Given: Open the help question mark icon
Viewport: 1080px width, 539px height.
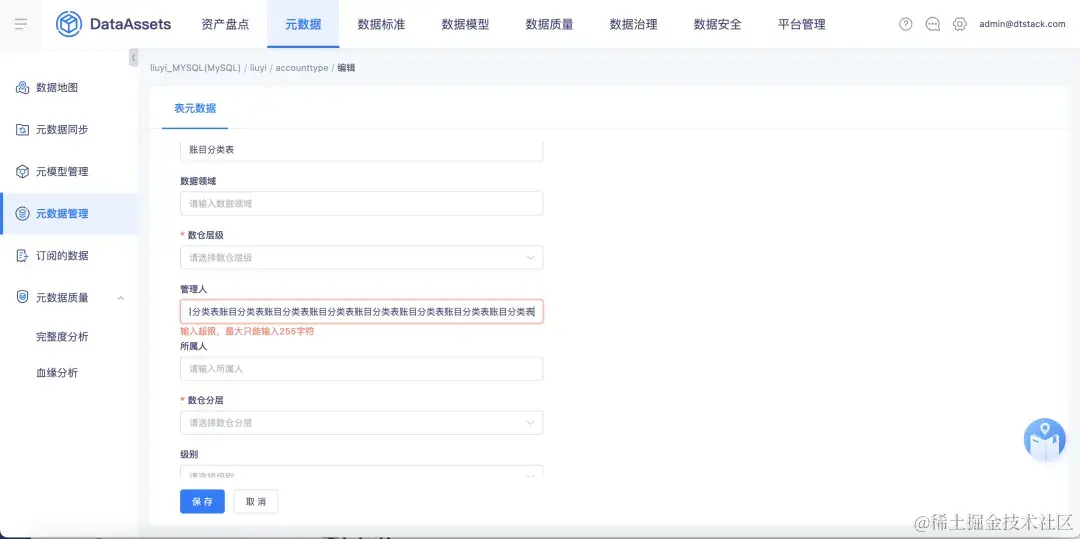Looking at the screenshot, I should (x=906, y=24).
